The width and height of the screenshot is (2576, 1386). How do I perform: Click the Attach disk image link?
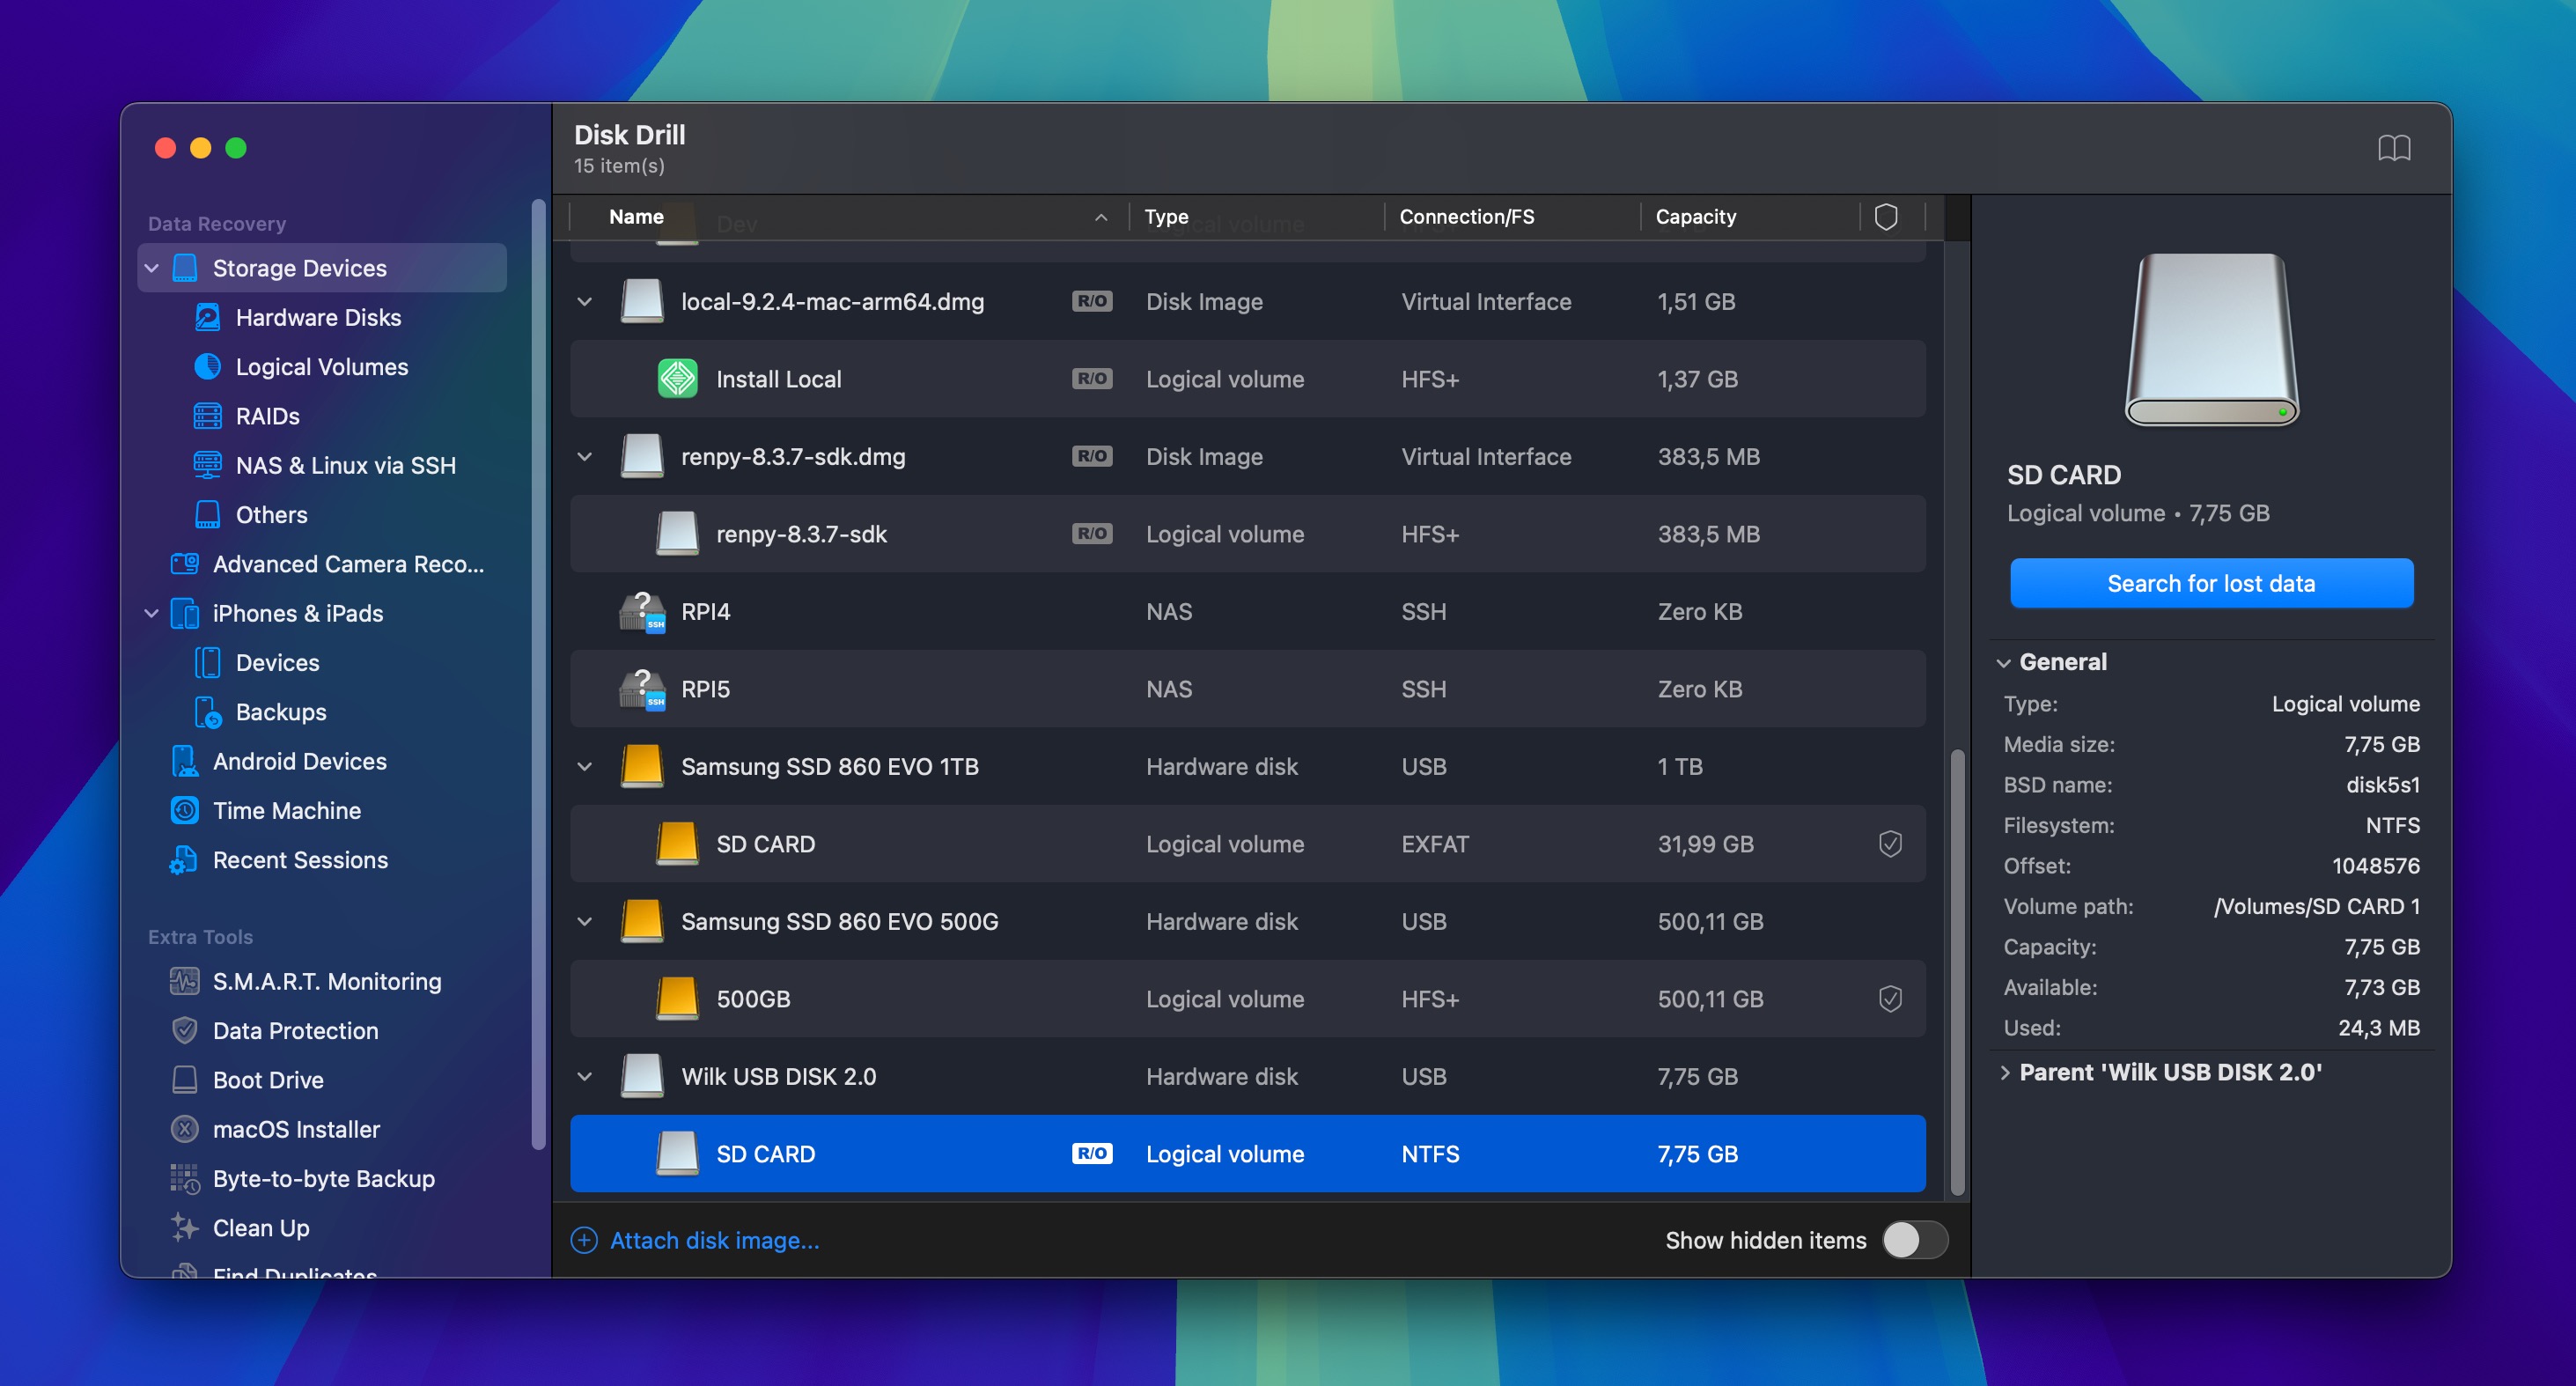pos(714,1240)
